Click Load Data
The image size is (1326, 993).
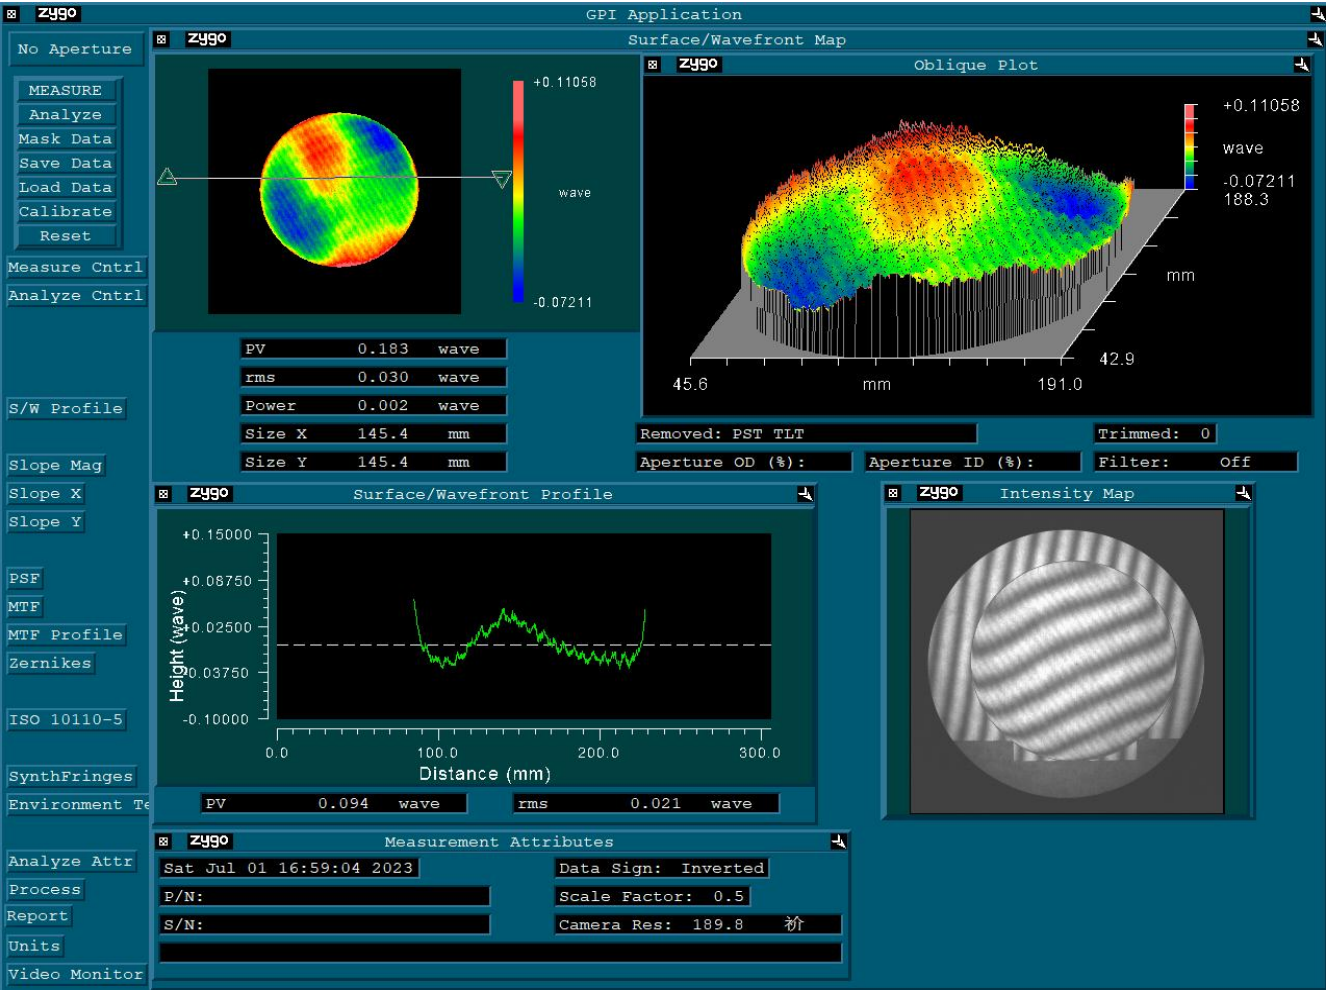click(x=66, y=187)
